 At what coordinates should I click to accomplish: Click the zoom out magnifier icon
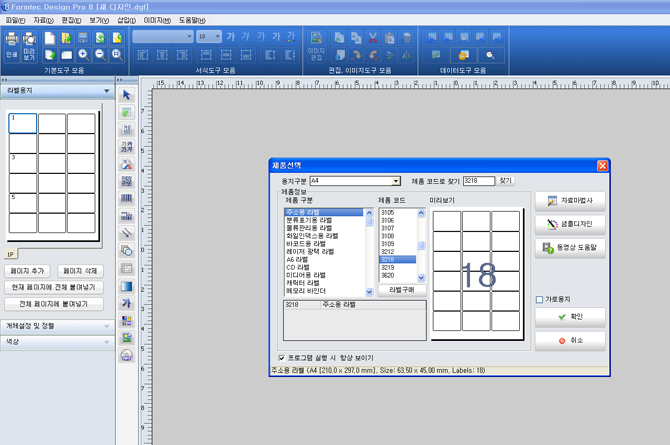(100, 55)
